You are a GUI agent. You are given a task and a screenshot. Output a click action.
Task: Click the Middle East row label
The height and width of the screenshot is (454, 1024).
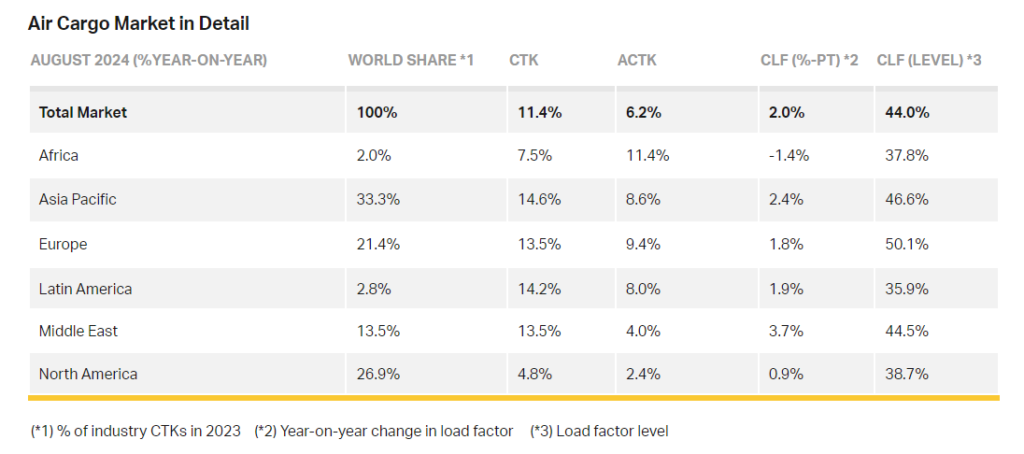[x=78, y=331]
